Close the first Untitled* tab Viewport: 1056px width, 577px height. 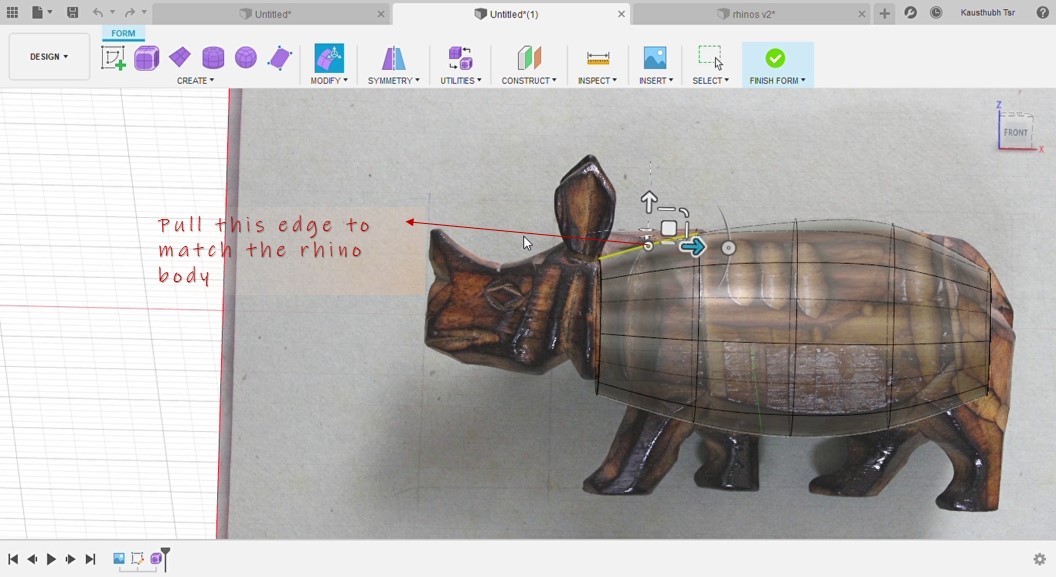(381, 14)
